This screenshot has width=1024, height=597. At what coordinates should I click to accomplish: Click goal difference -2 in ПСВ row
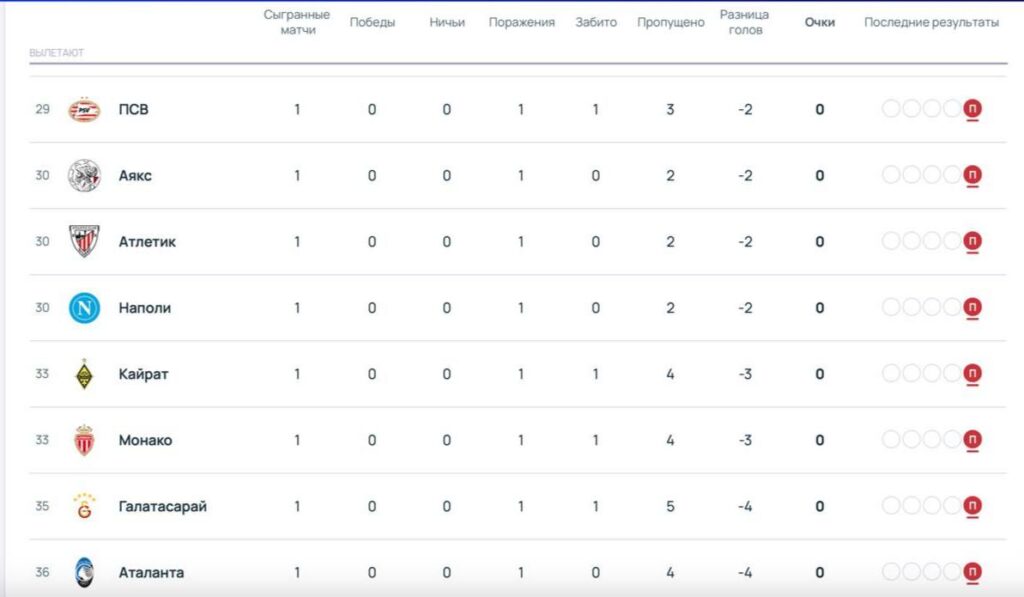coord(745,110)
